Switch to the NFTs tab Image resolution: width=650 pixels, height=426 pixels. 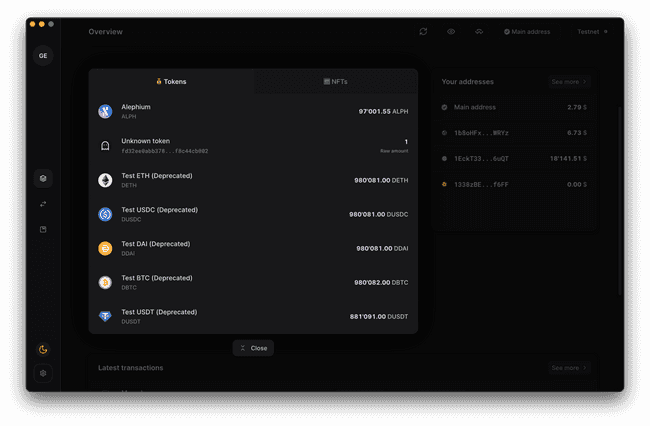(335, 81)
